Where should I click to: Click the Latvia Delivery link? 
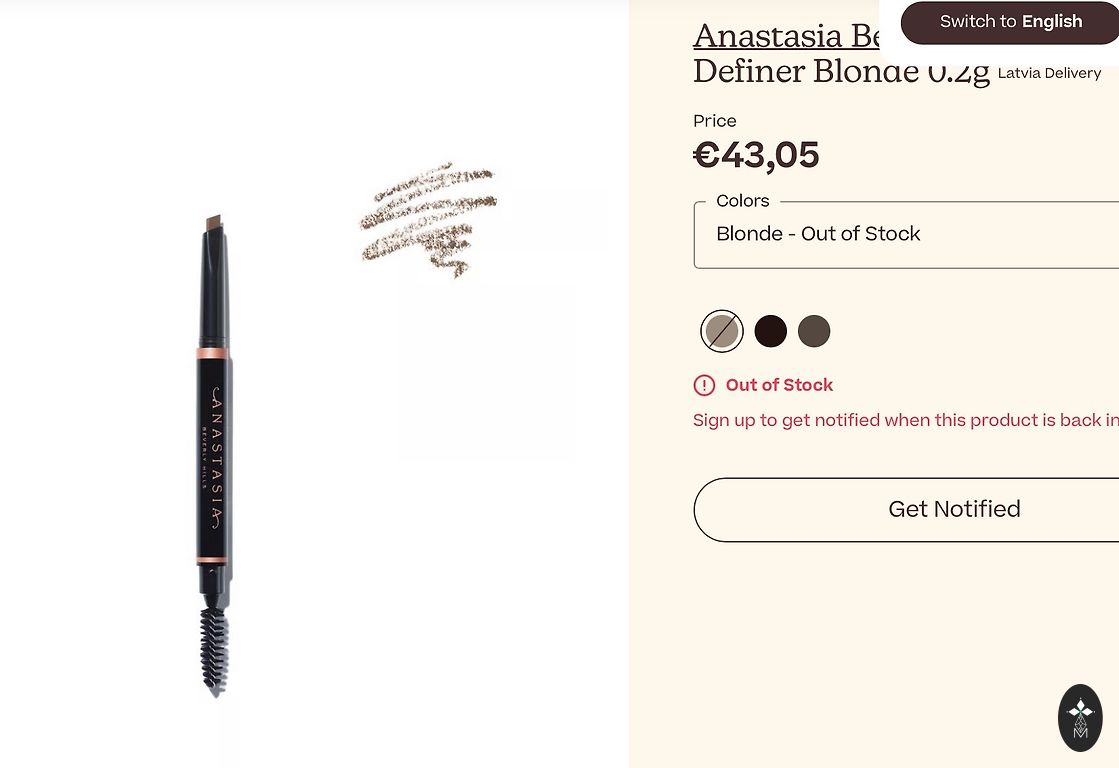pos(1049,73)
